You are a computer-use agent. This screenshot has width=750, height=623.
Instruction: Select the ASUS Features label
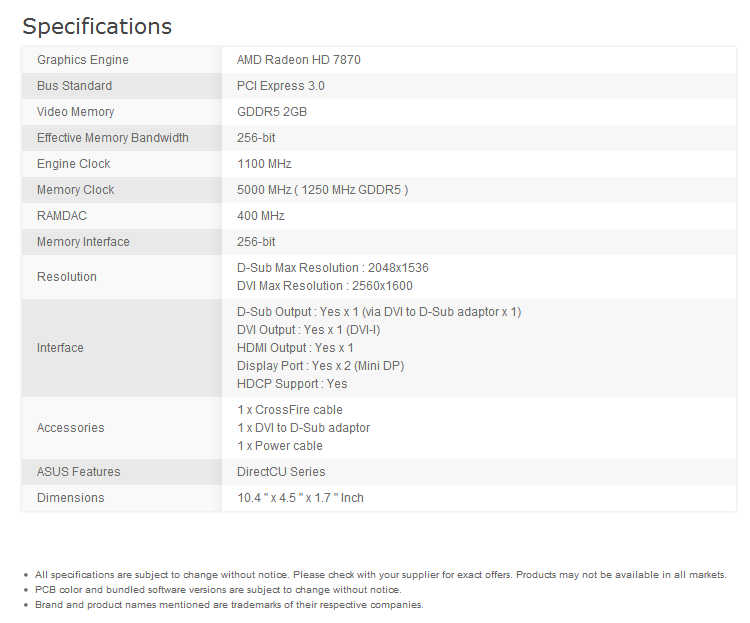[78, 472]
